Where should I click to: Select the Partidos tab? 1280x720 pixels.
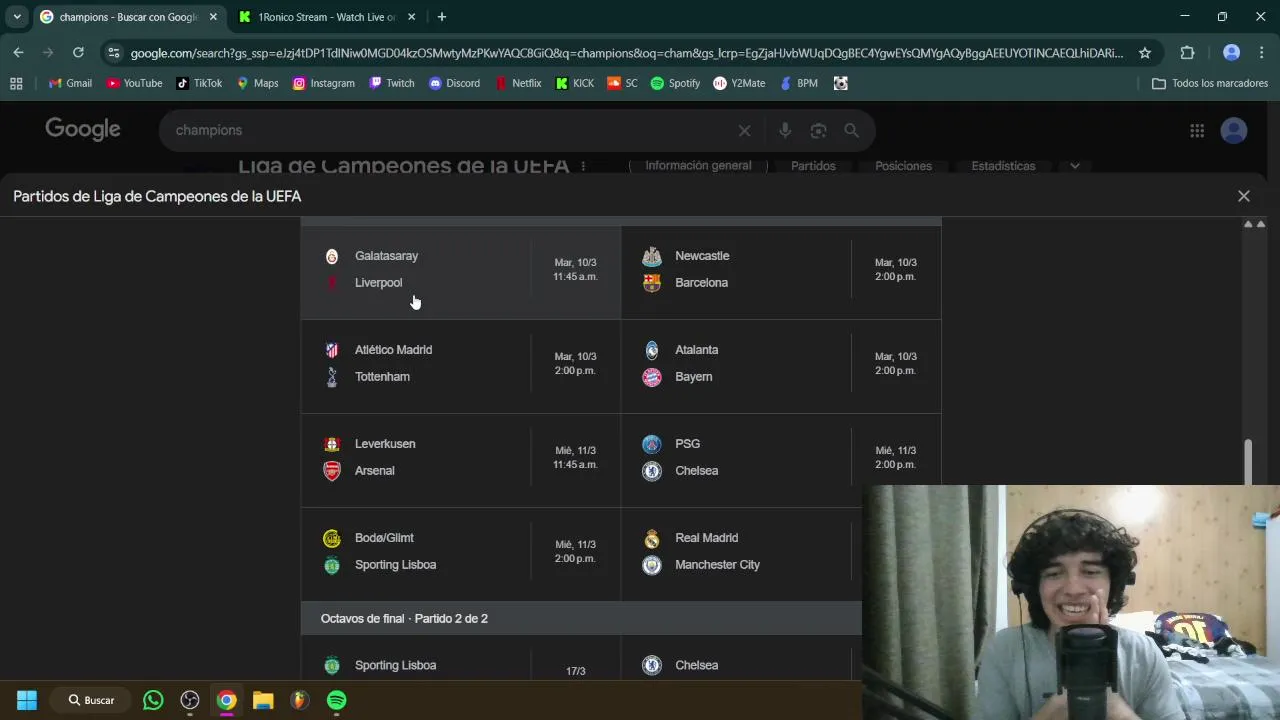click(813, 166)
